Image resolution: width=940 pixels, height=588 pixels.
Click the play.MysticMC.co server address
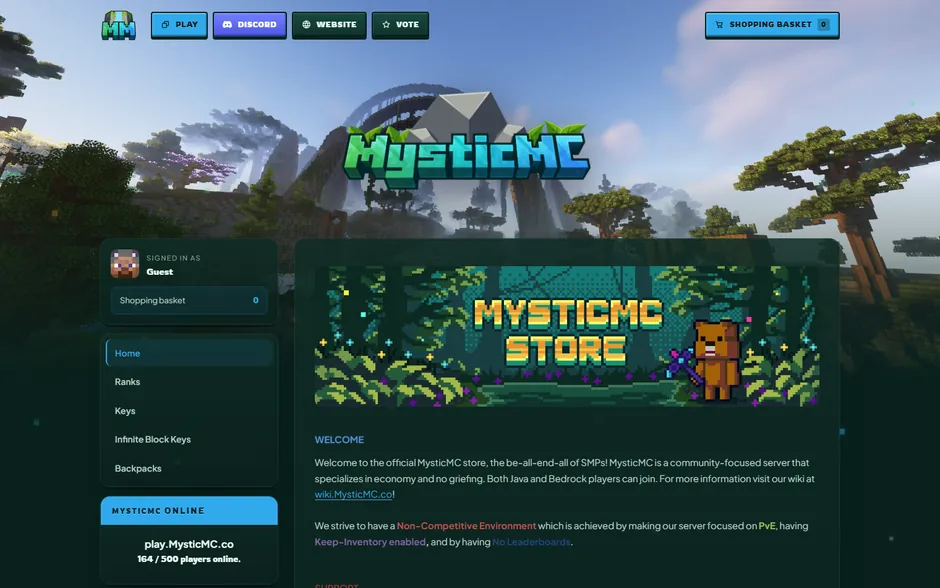[189, 544]
